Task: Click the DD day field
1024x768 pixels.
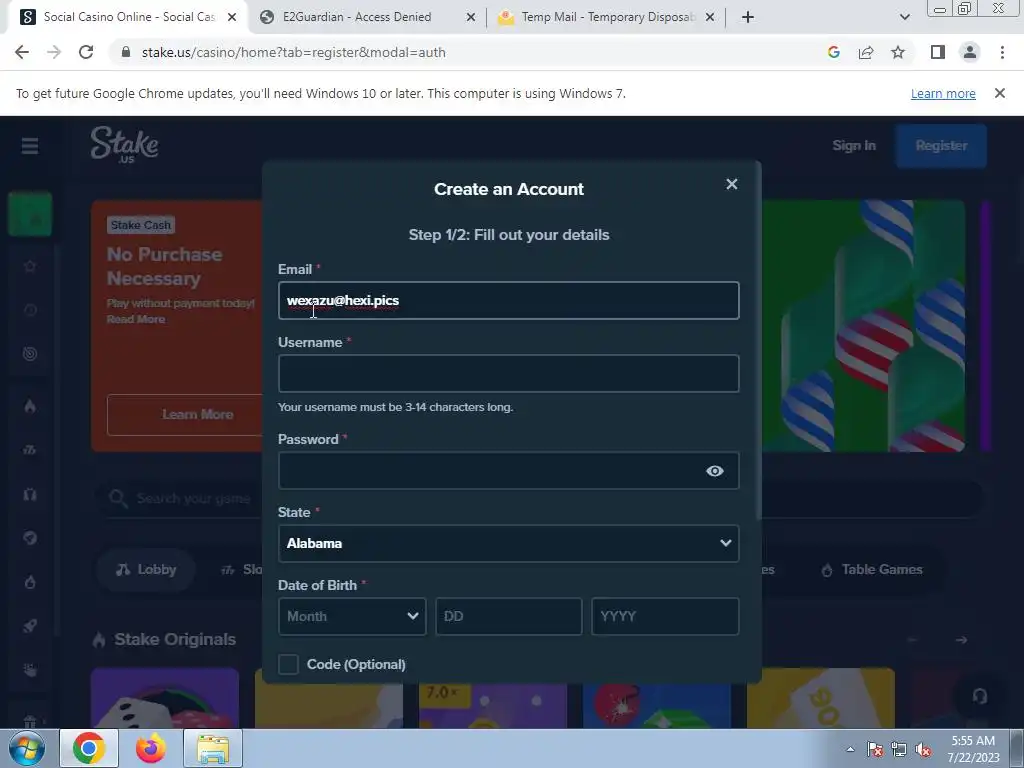Action: pos(509,616)
